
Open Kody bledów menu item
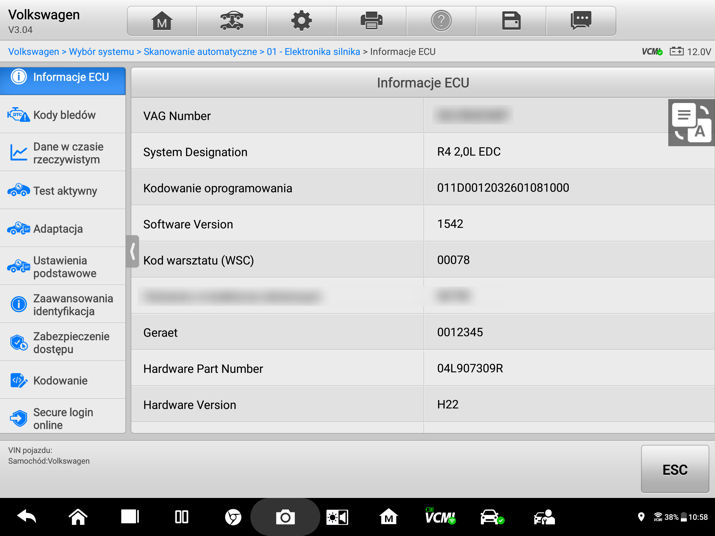click(x=62, y=115)
